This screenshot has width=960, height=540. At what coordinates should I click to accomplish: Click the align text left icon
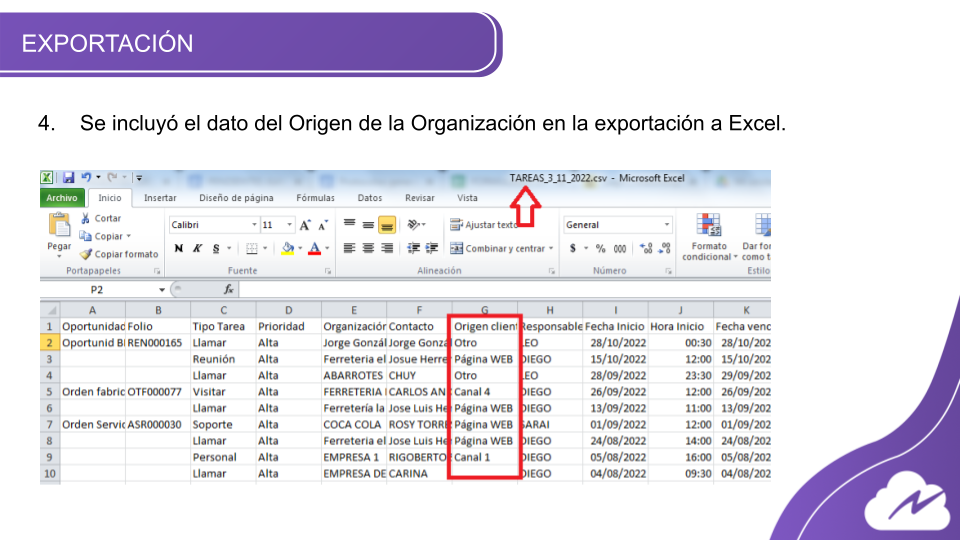tap(350, 248)
